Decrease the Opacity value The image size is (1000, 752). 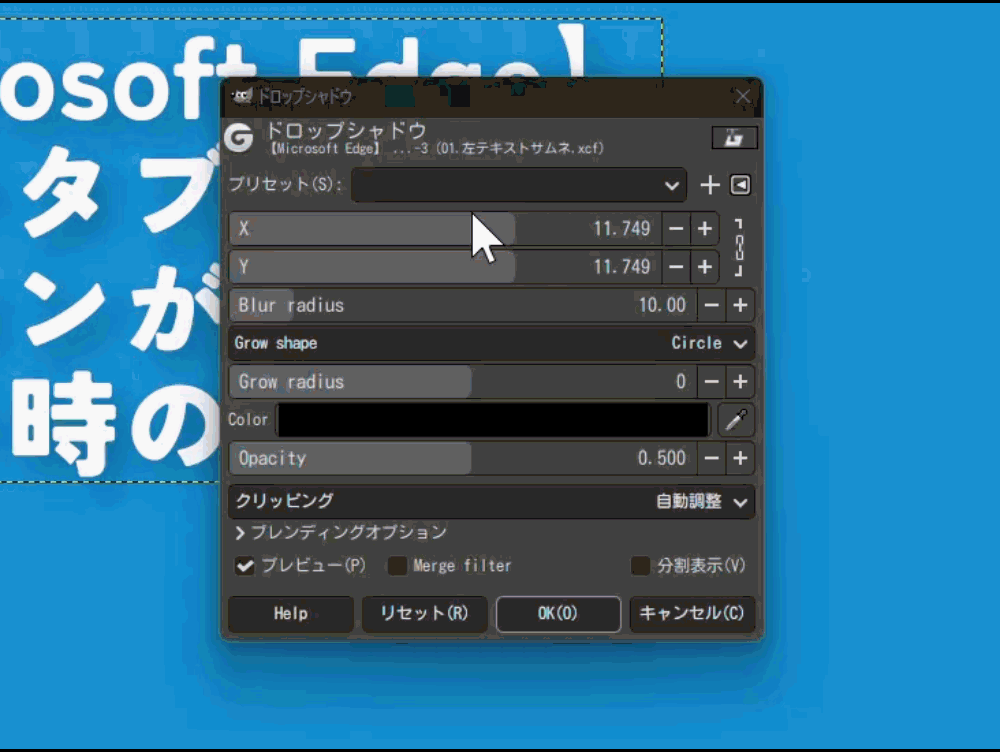coord(712,459)
